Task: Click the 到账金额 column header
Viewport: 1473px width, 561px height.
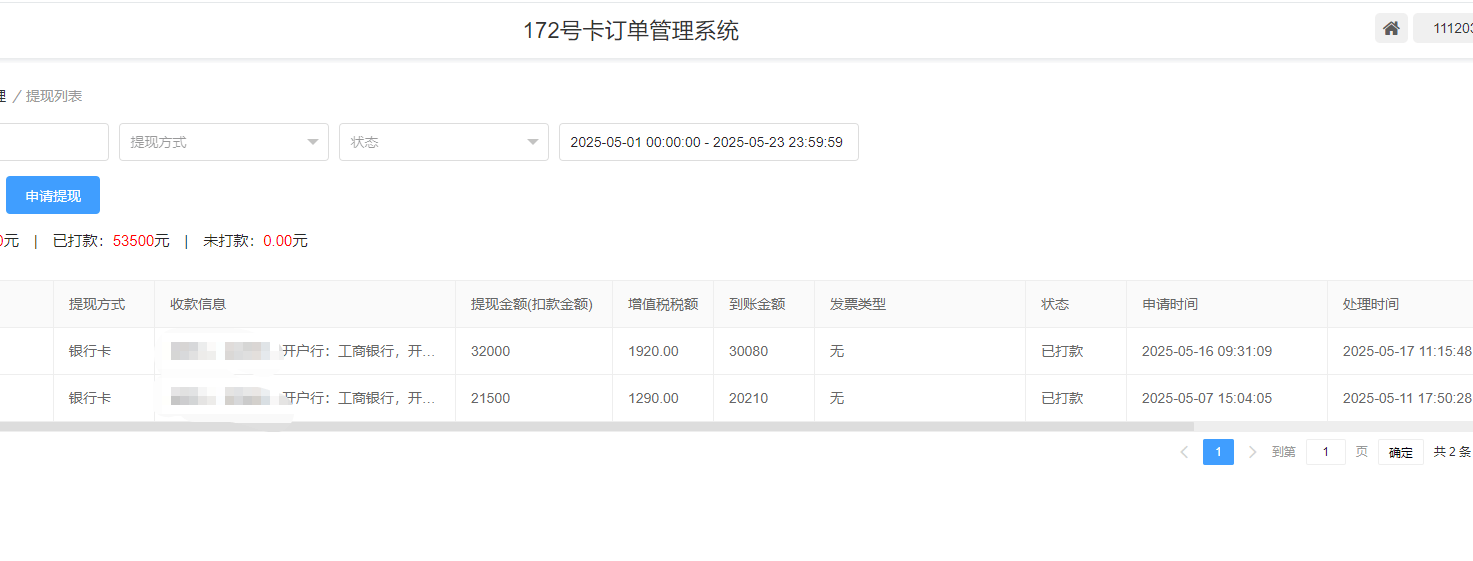Action: [757, 304]
